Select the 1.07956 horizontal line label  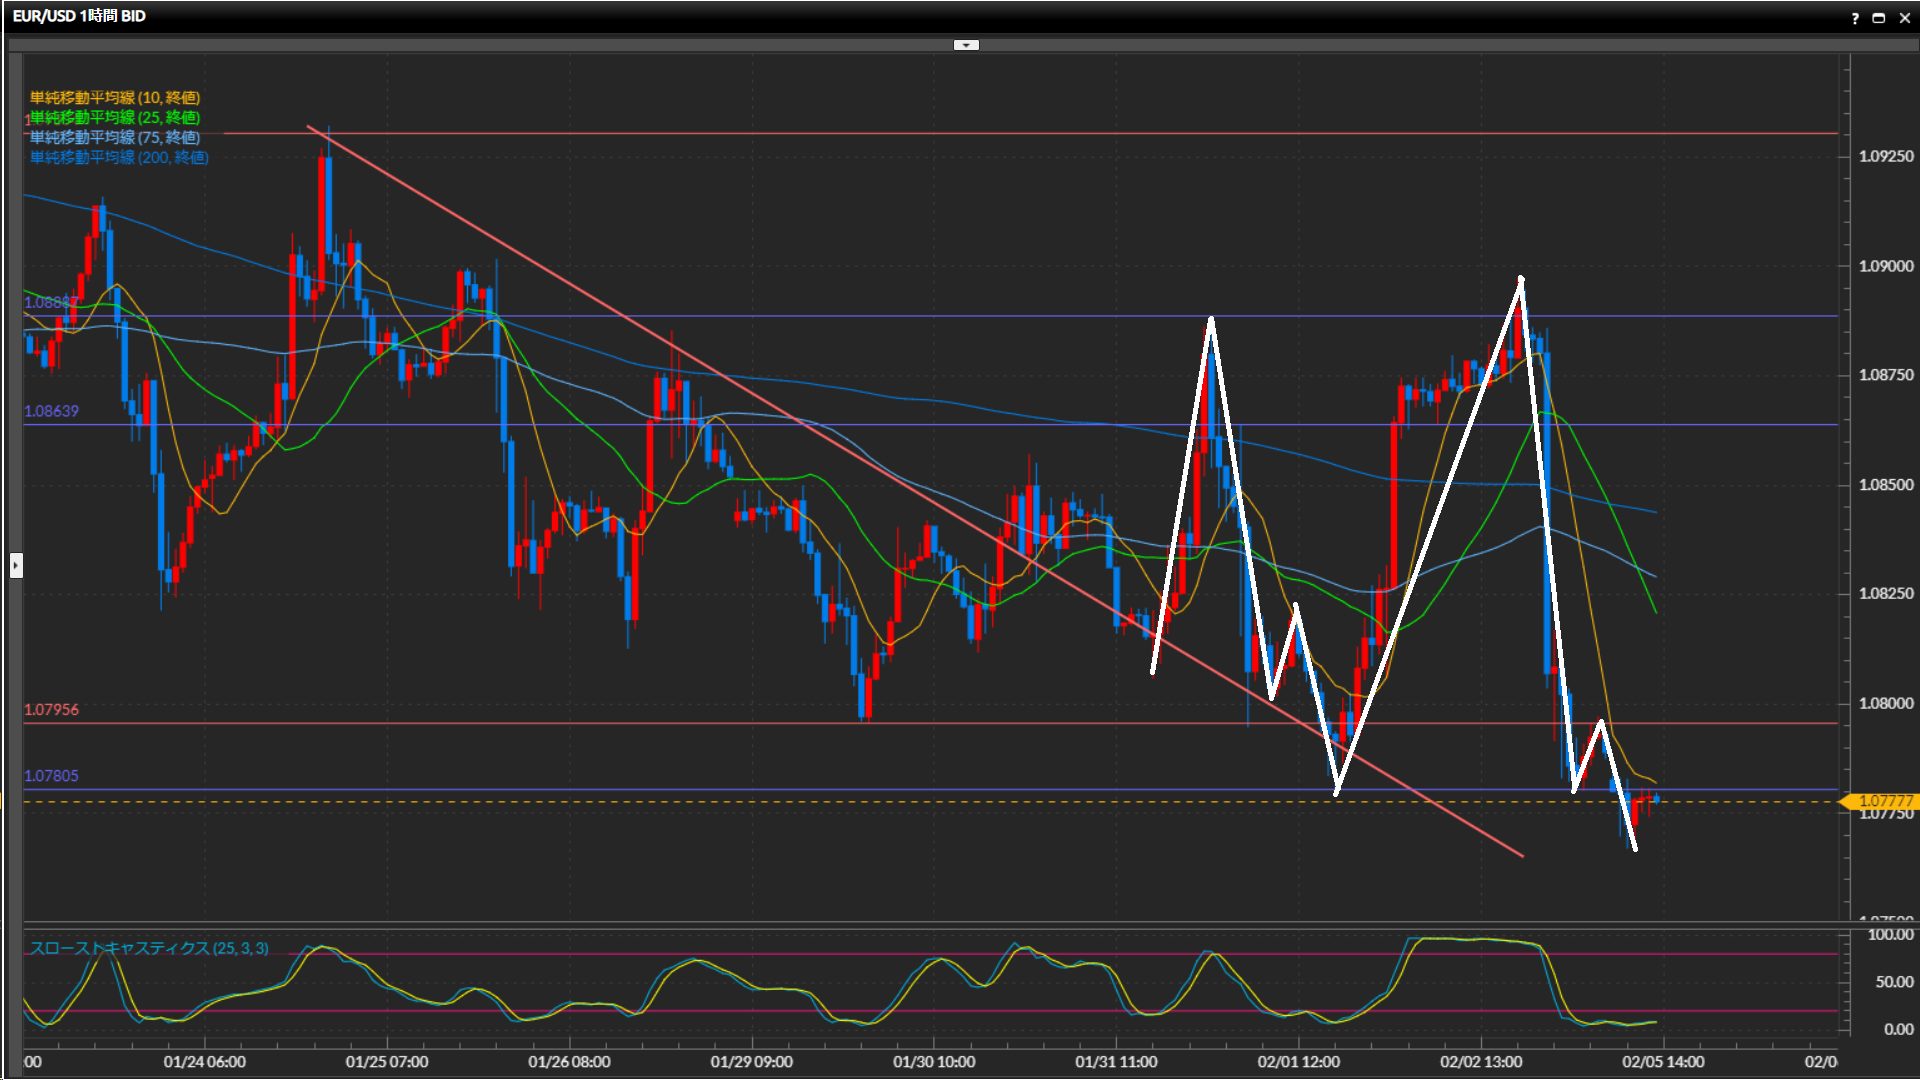pyautogui.click(x=51, y=709)
